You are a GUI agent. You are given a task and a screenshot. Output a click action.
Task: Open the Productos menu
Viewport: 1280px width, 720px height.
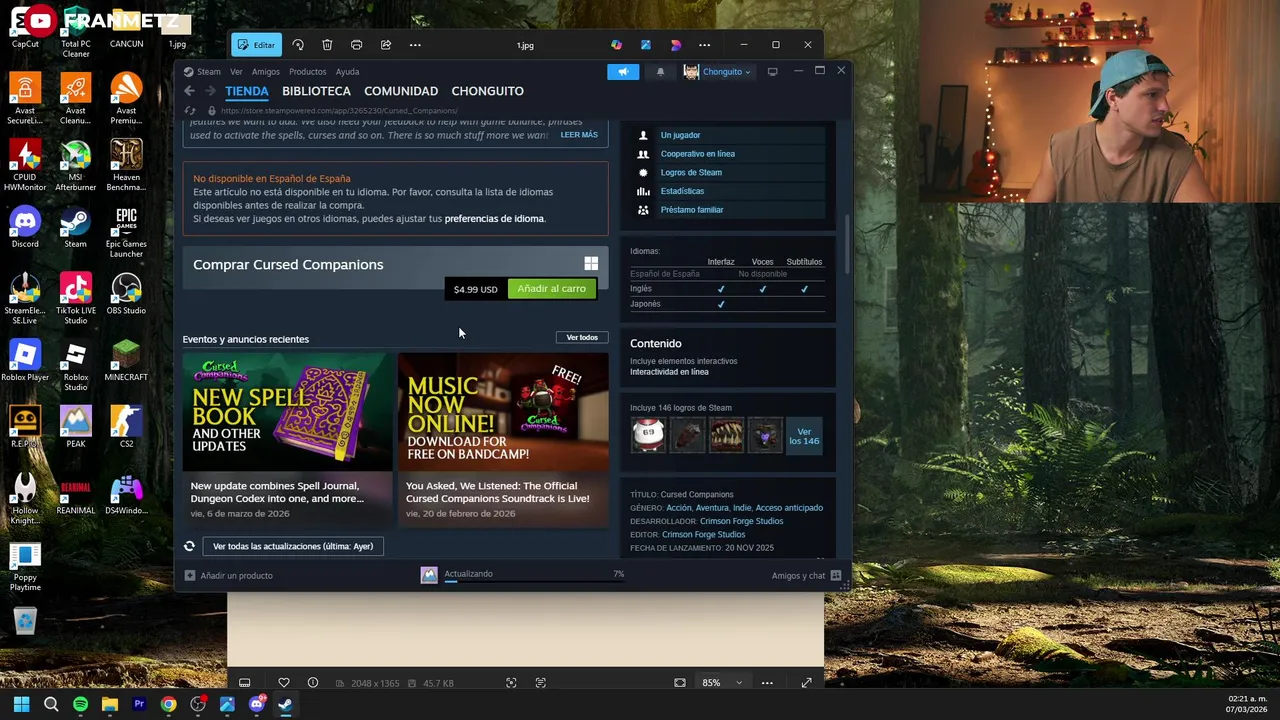click(307, 72)
